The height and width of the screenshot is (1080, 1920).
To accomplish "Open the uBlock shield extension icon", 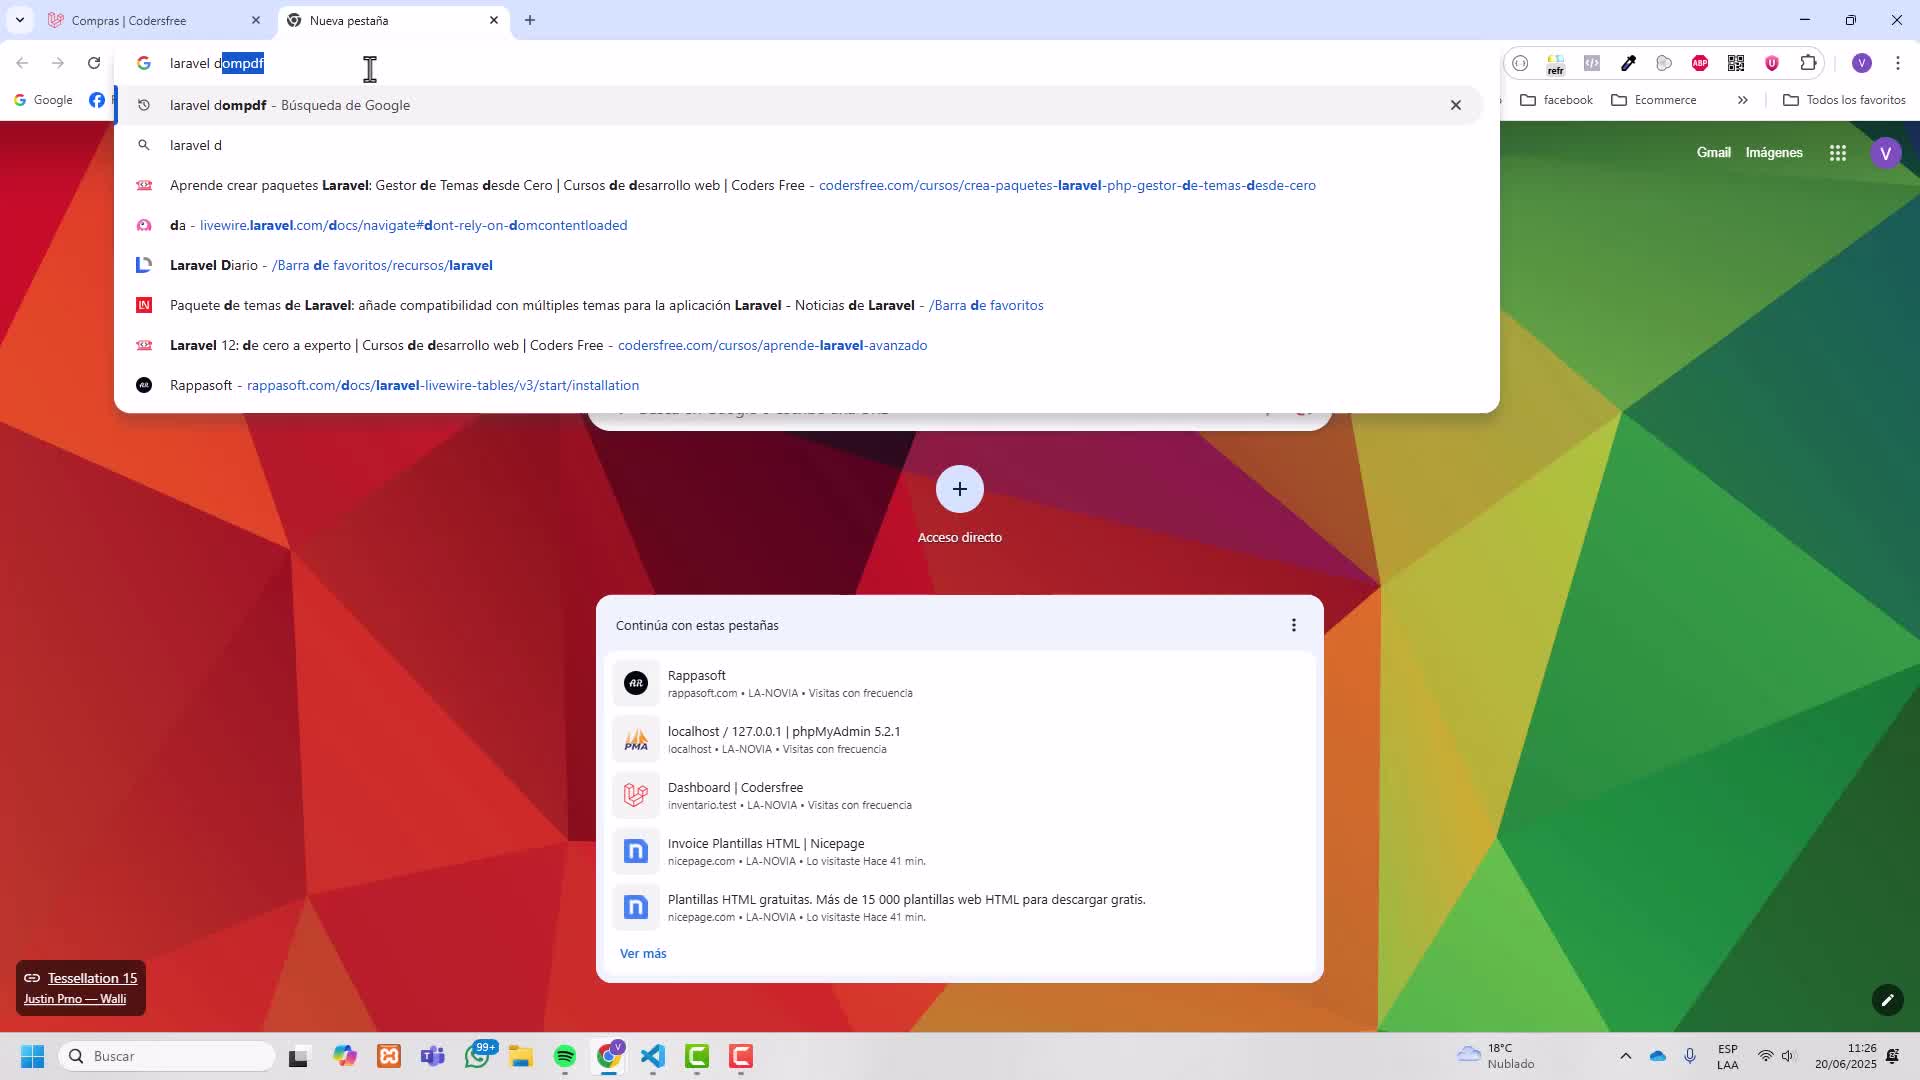I will click(x=1772, y=63).
